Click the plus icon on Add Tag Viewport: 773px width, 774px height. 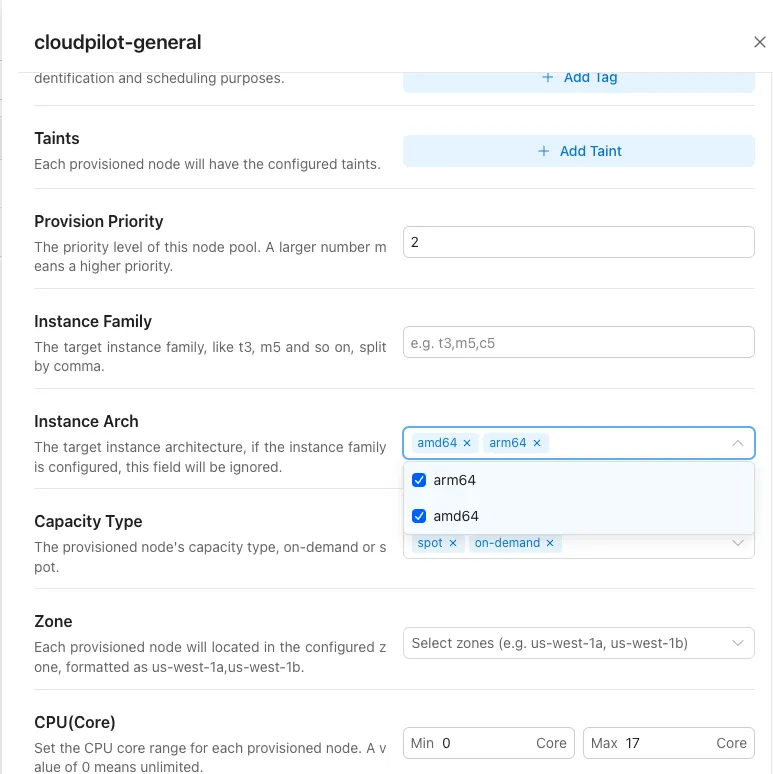point(547,77)
